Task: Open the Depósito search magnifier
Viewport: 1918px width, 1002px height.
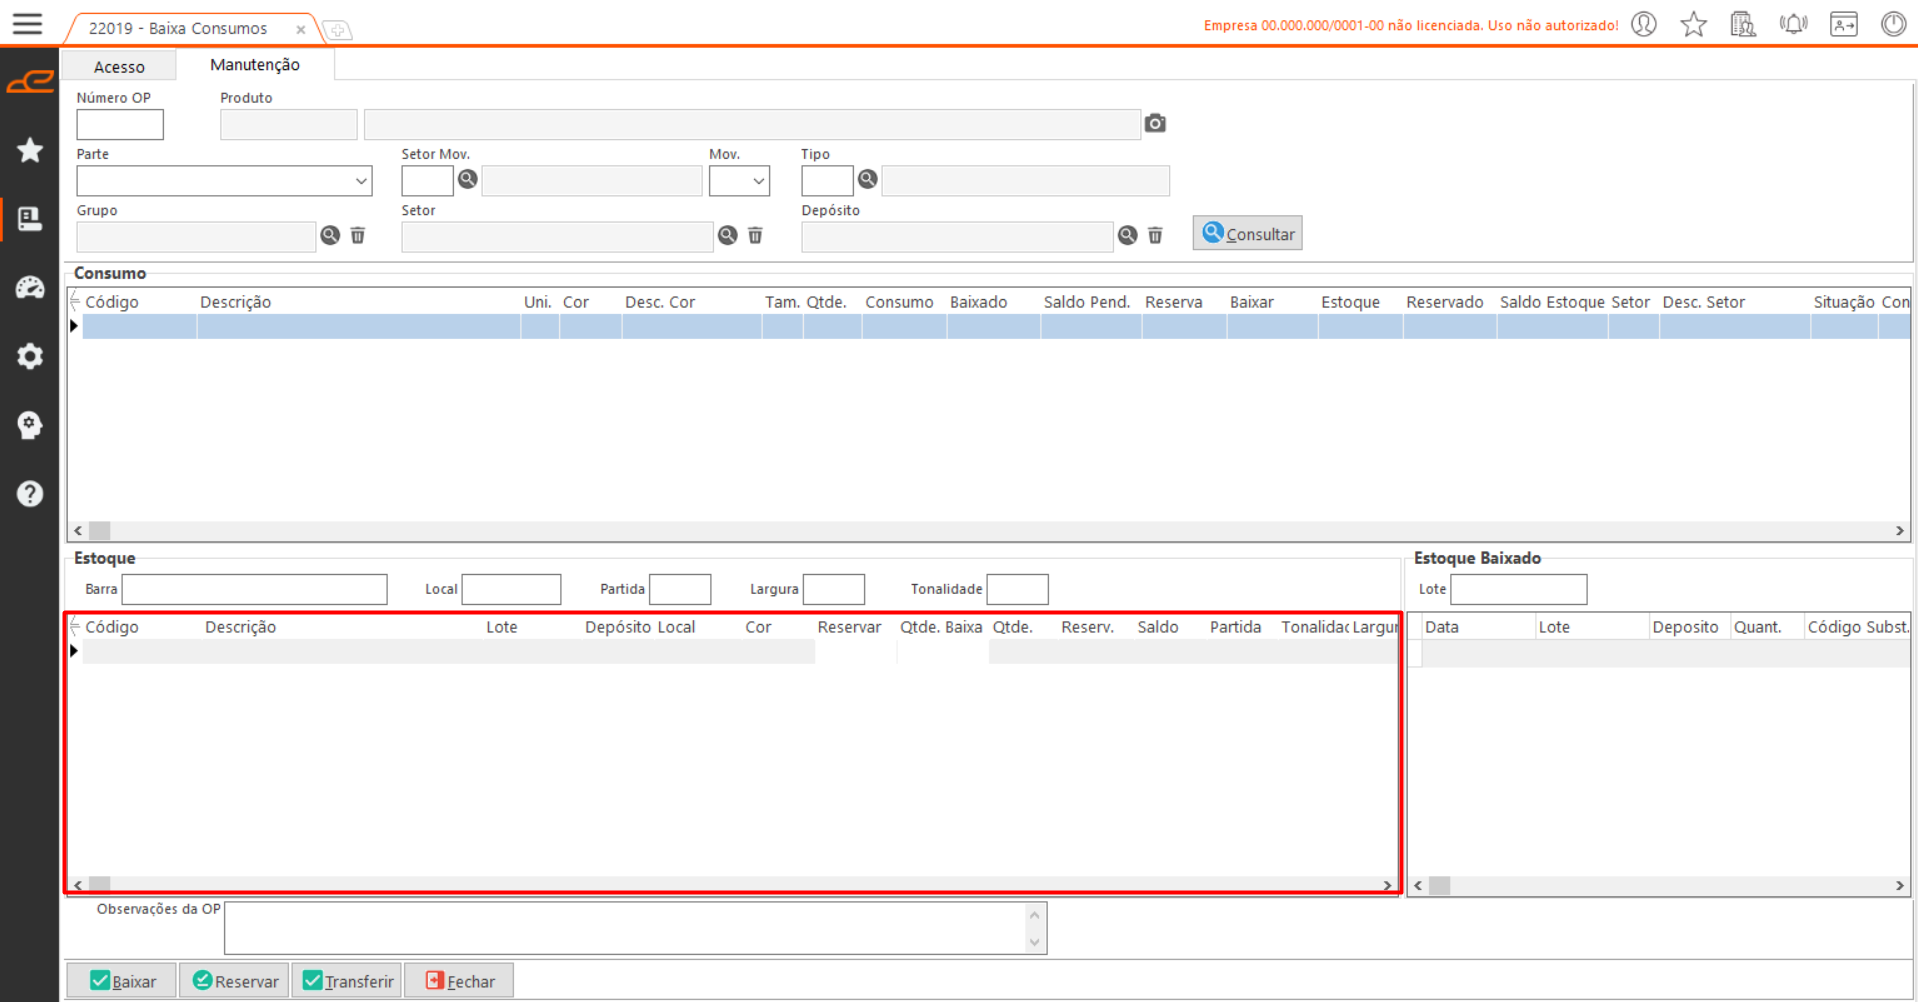Action: pyautogui.click(x=1127, y=235)
